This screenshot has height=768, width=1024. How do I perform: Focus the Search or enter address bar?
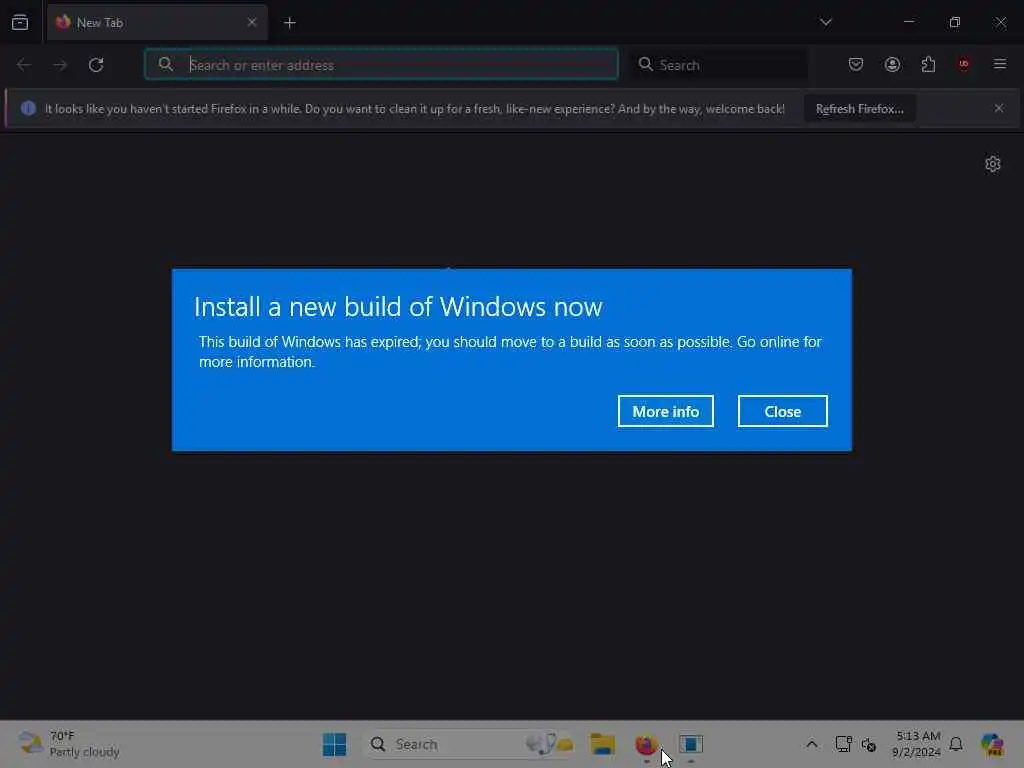coord(381,64)
